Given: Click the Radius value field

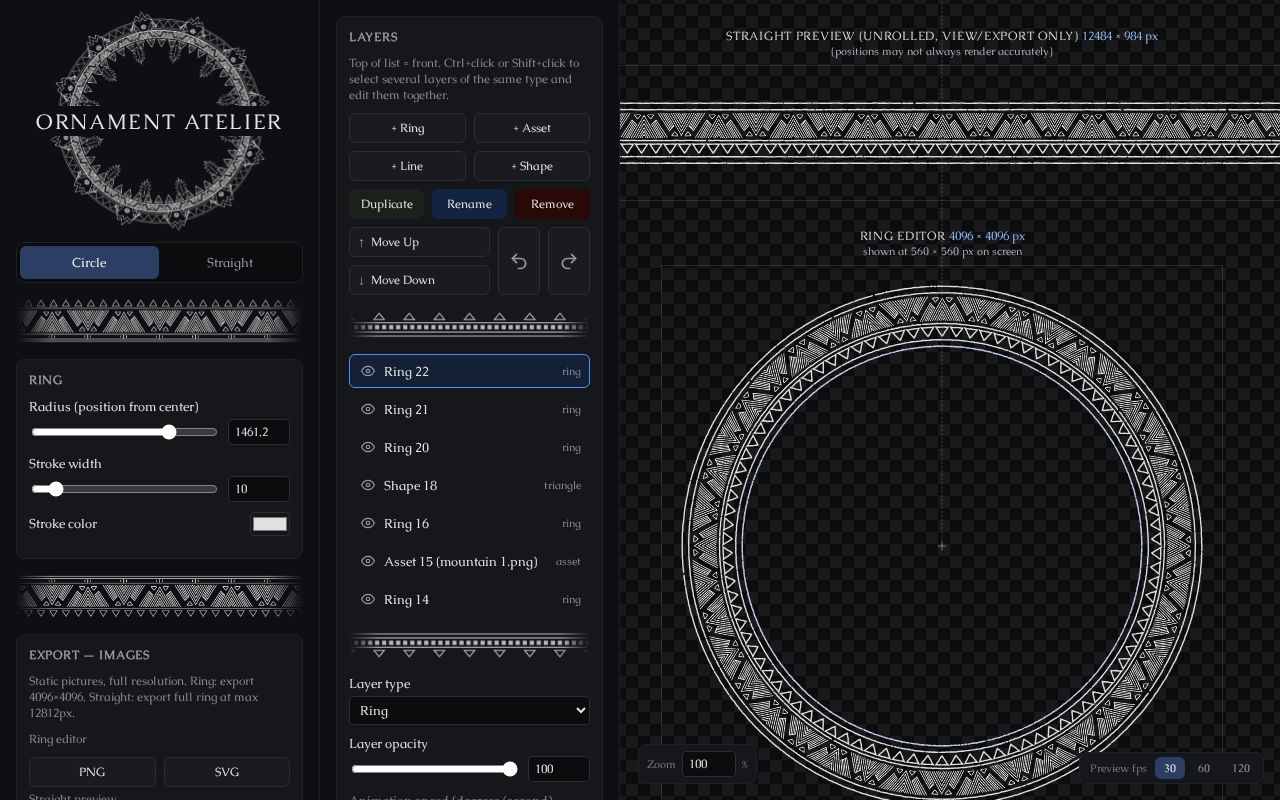Looking at the screenshot, I should tap(259, 432).
